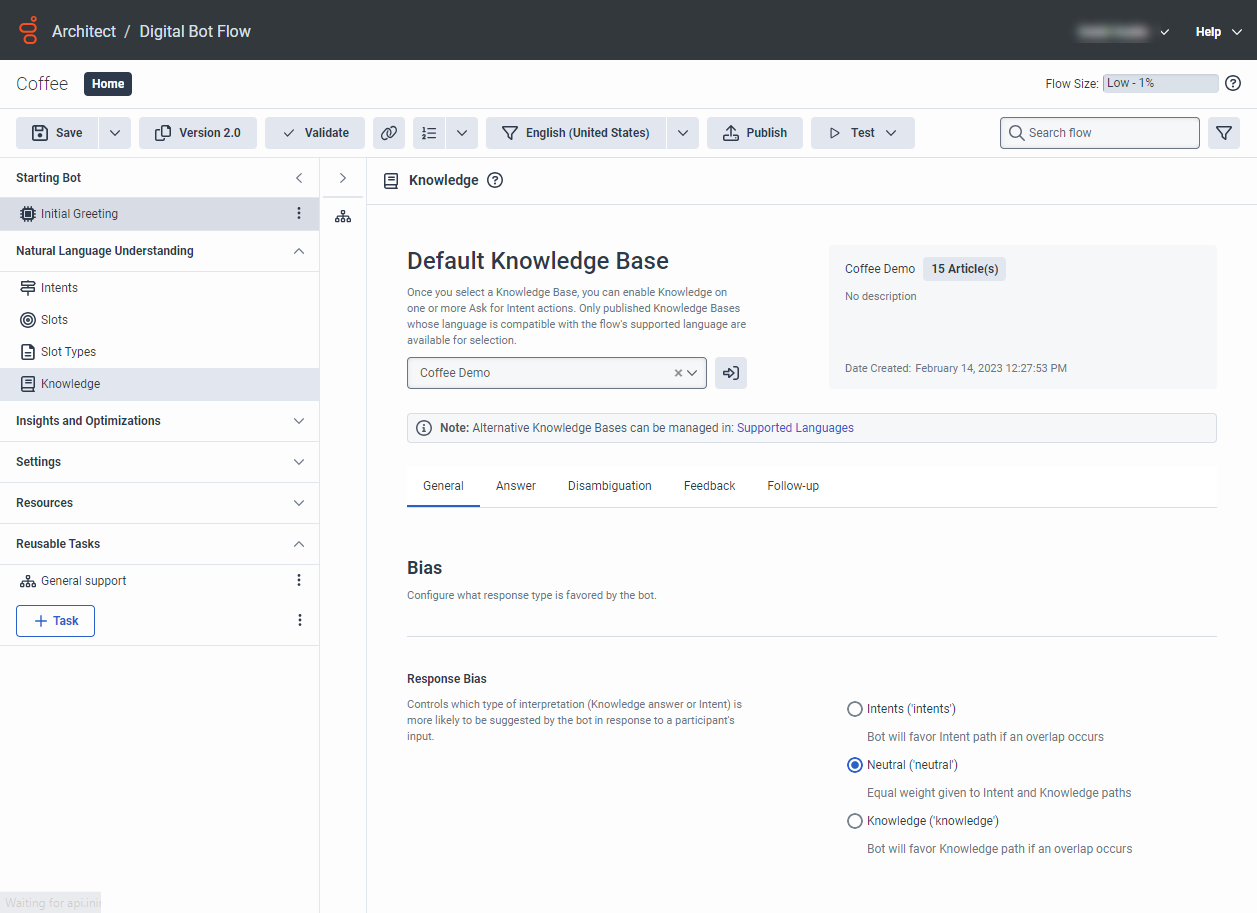Click the Genesys logo icon

(x=29, y=31)
